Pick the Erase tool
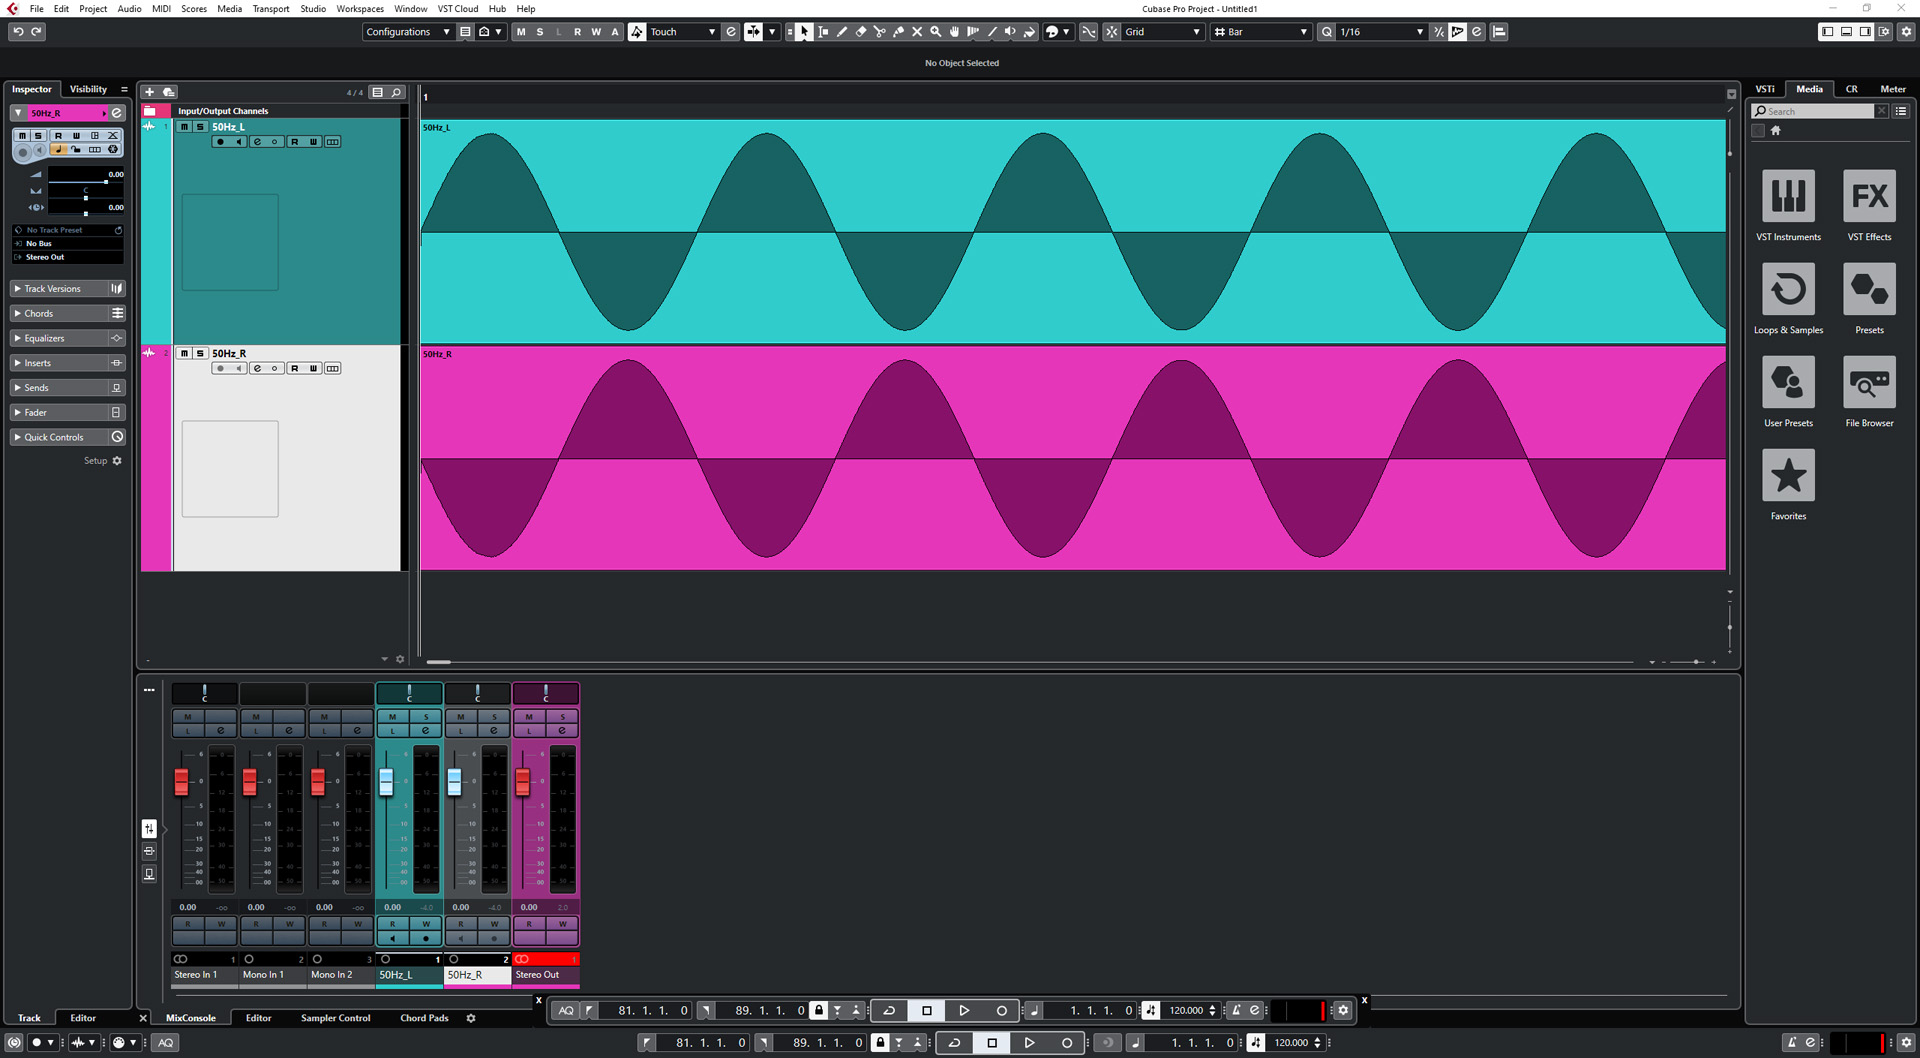 tap(861, 32)
